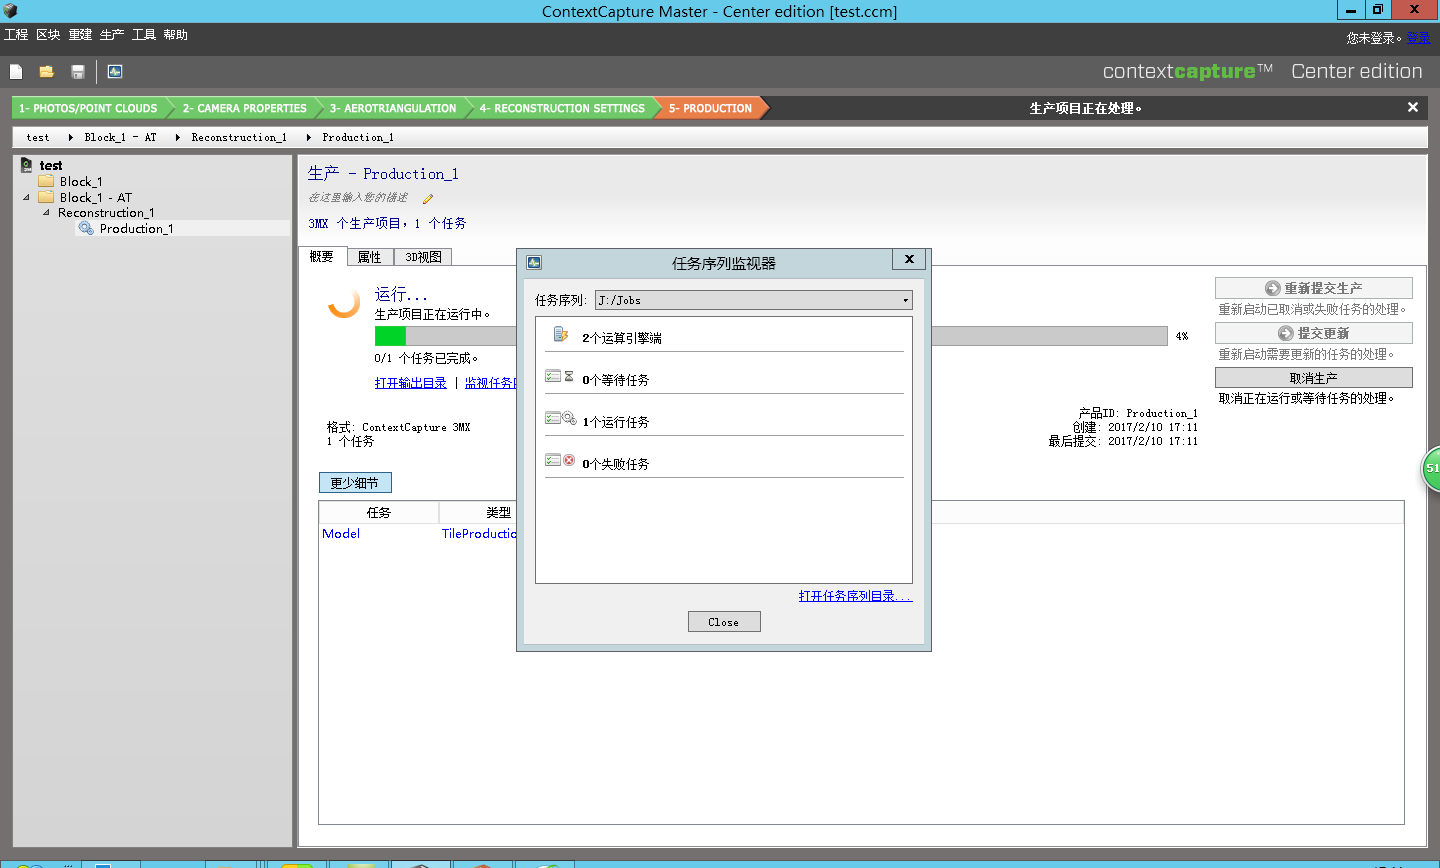Click the Close button in monitor dialog
1440x868 pixels.
724,622
